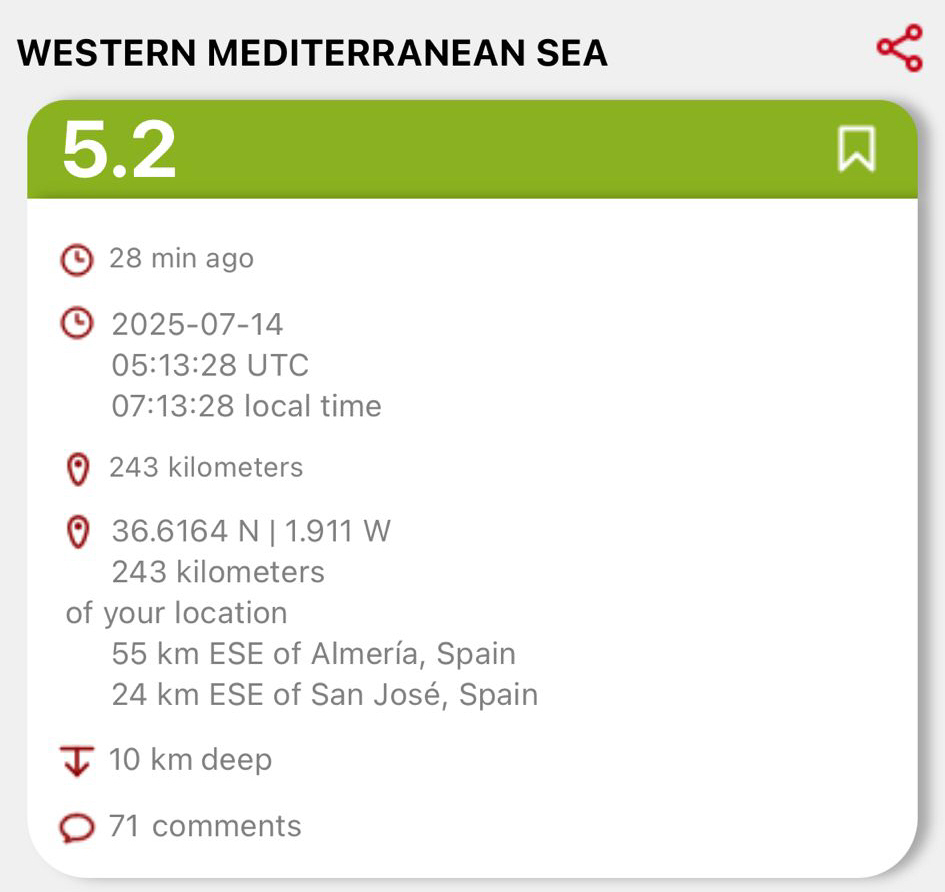
Task: Click the clock icon next to 2025-07-14
Action: pos(77,323)
